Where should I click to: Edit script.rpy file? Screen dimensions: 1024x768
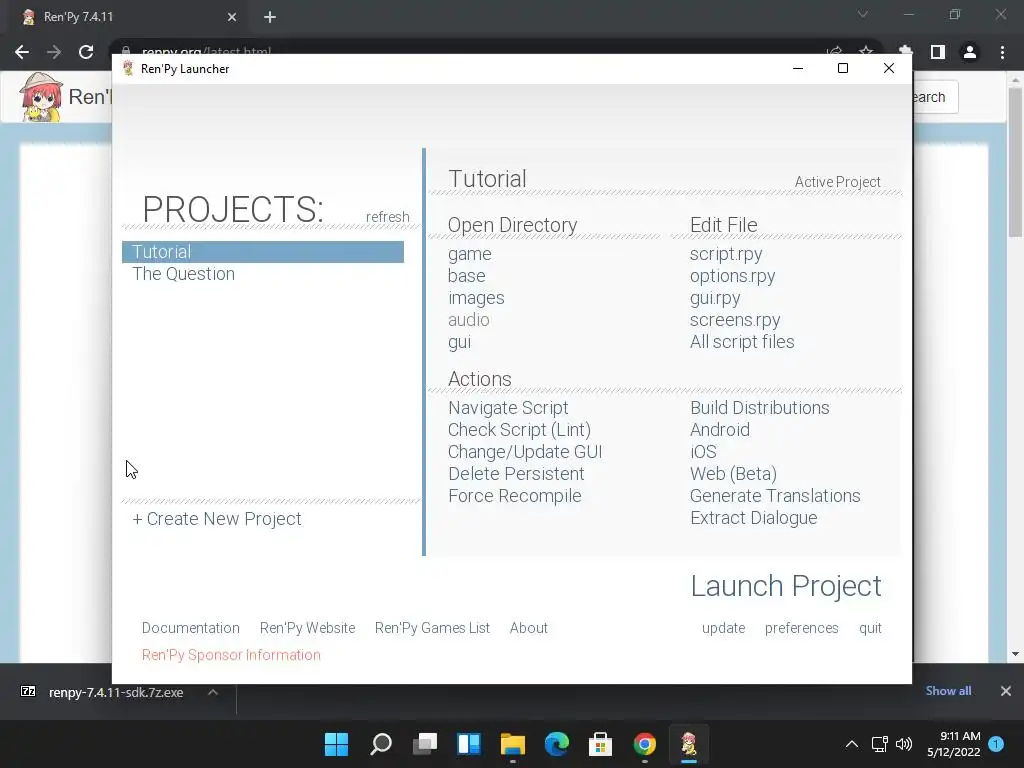tap(726, 254)
